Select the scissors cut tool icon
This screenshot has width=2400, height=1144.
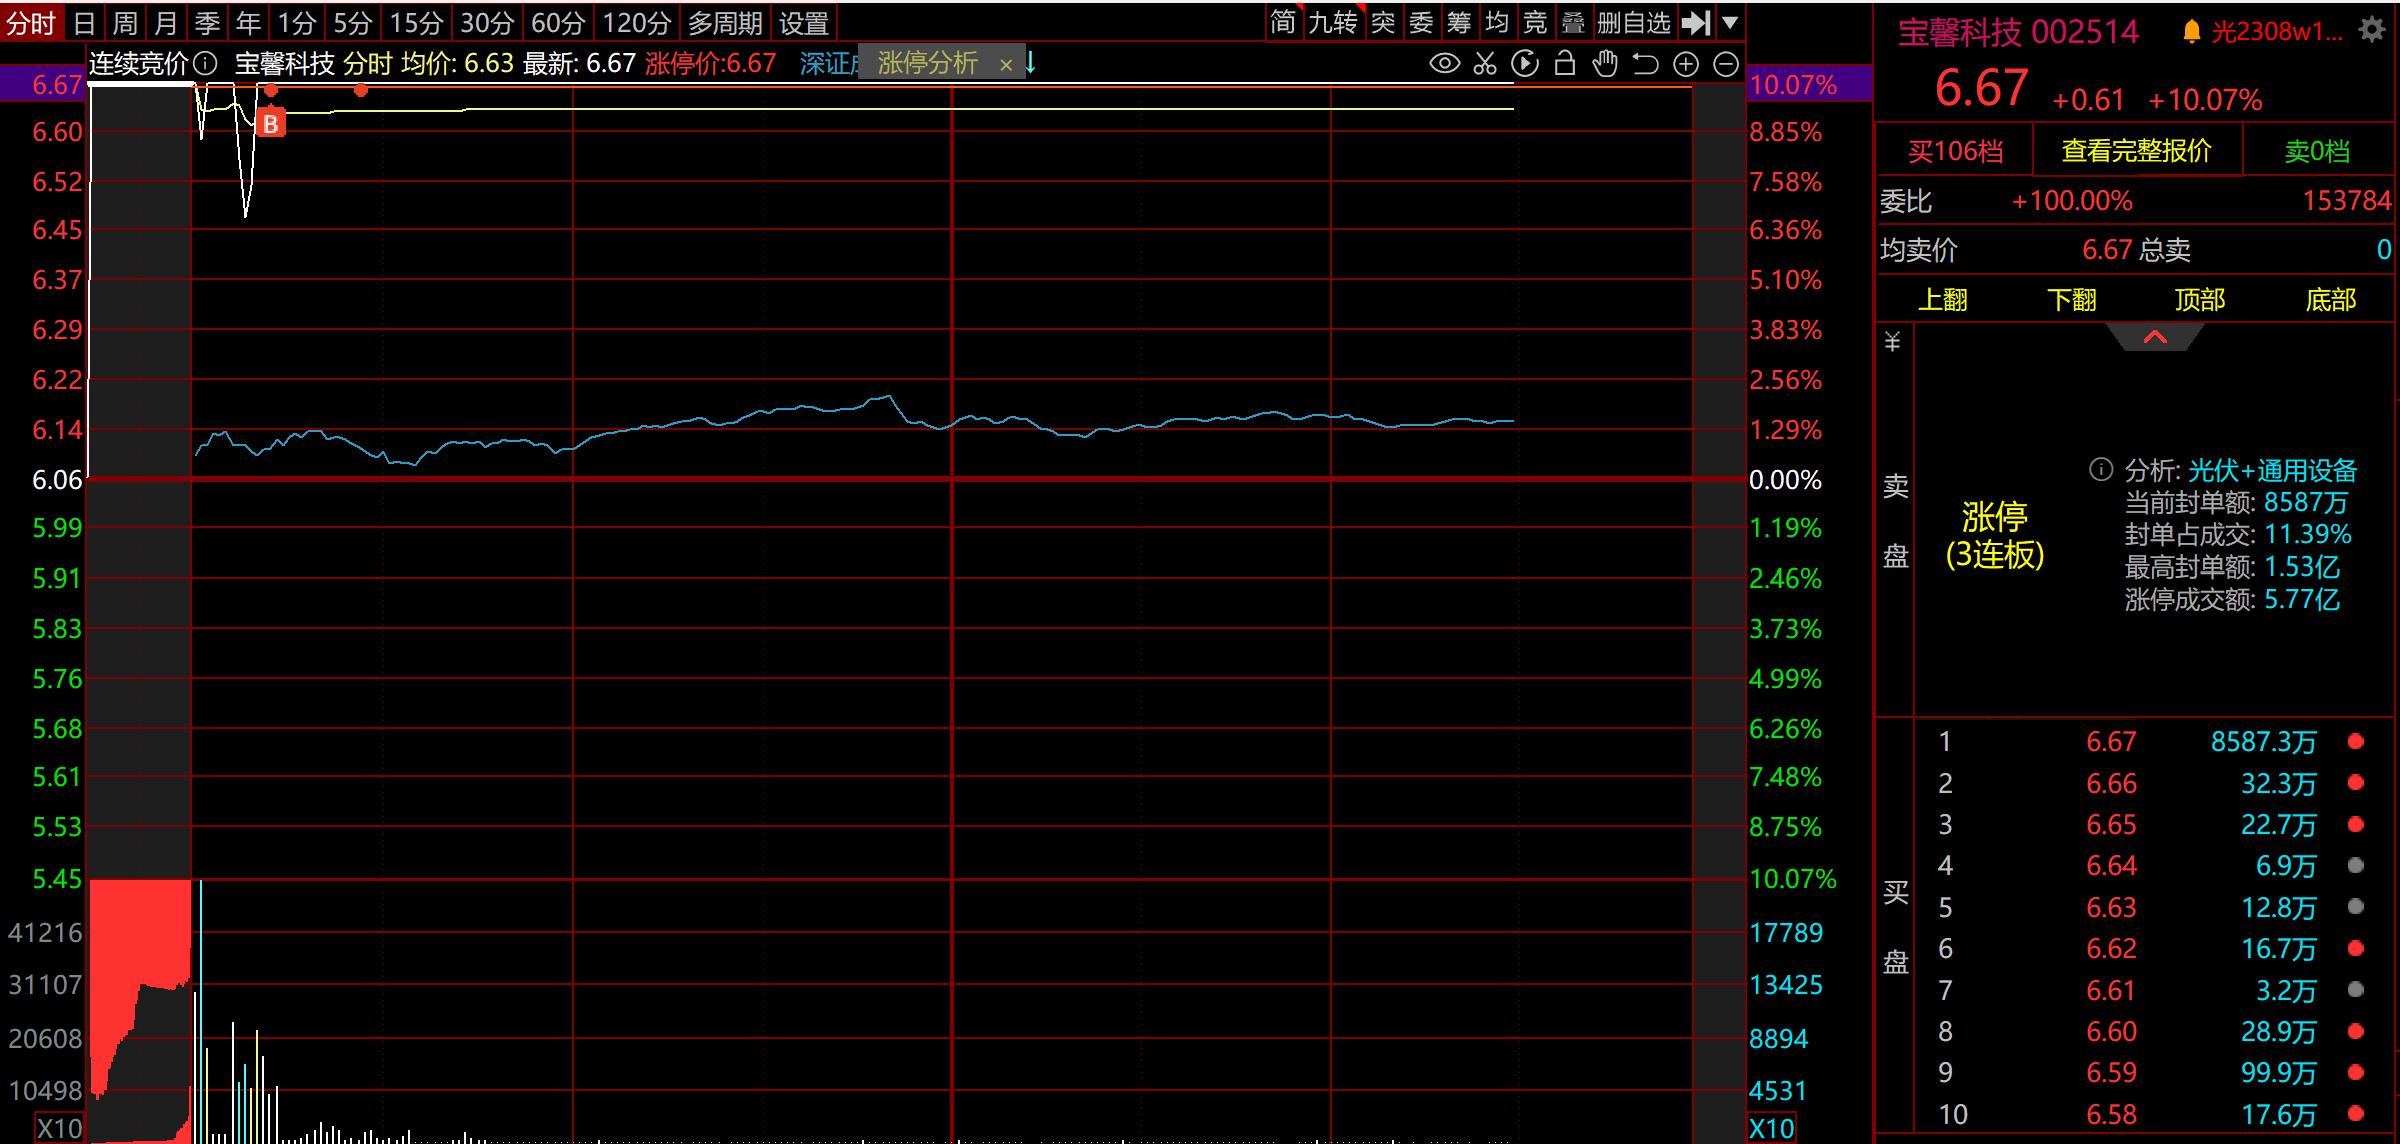click(1485, 65)
